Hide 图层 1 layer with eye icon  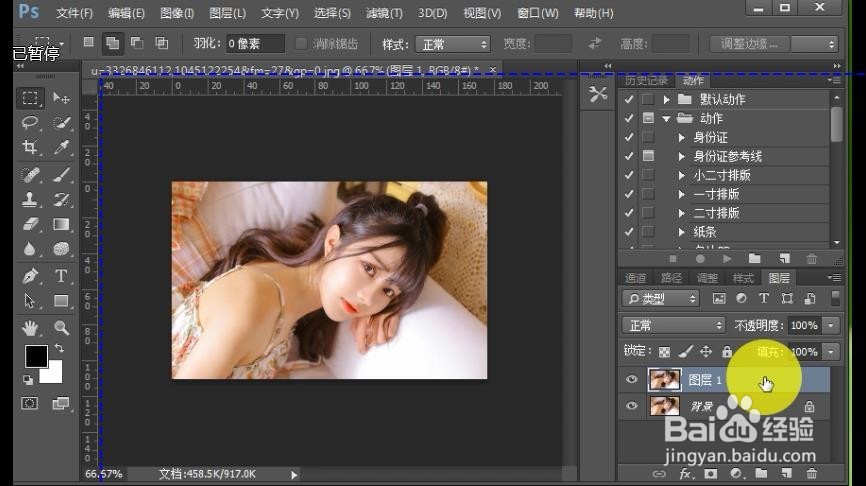pos(632,380)
